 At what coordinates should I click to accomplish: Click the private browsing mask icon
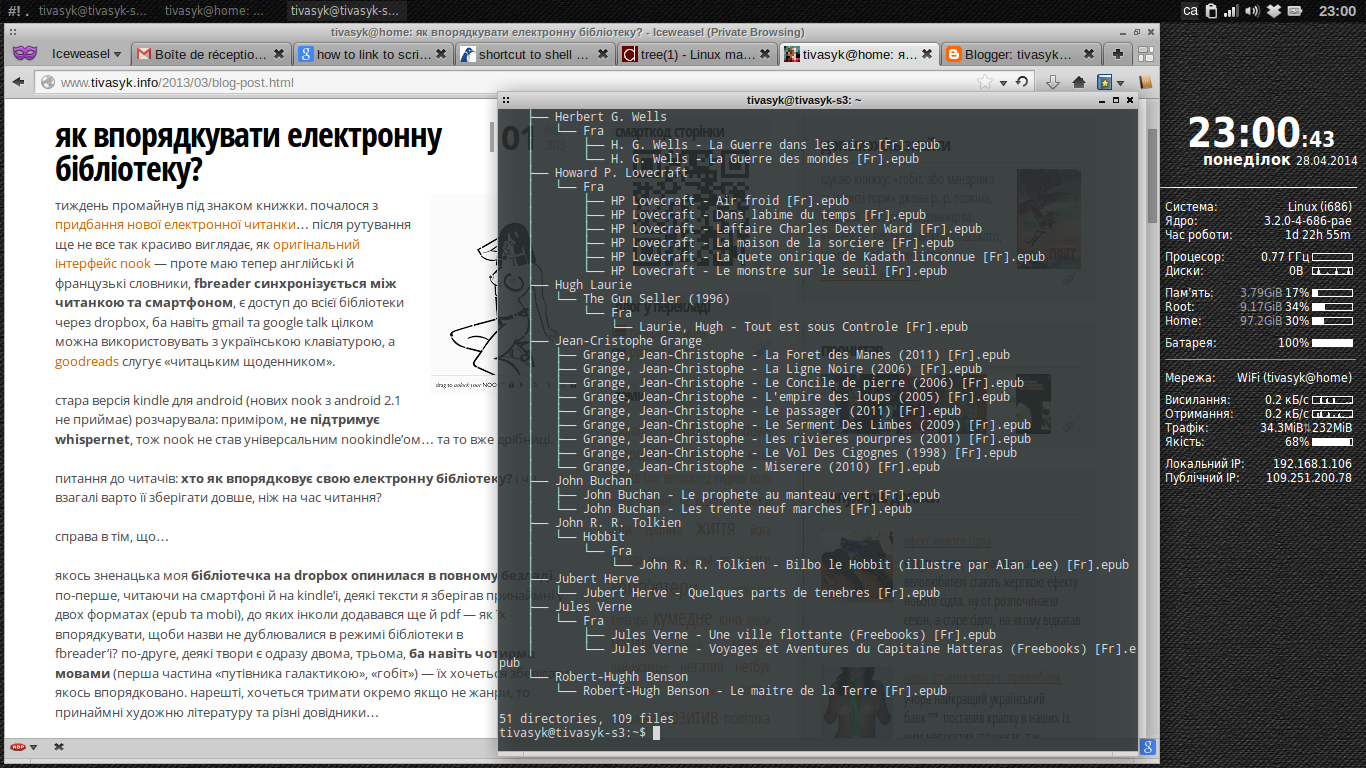[24, 54]
